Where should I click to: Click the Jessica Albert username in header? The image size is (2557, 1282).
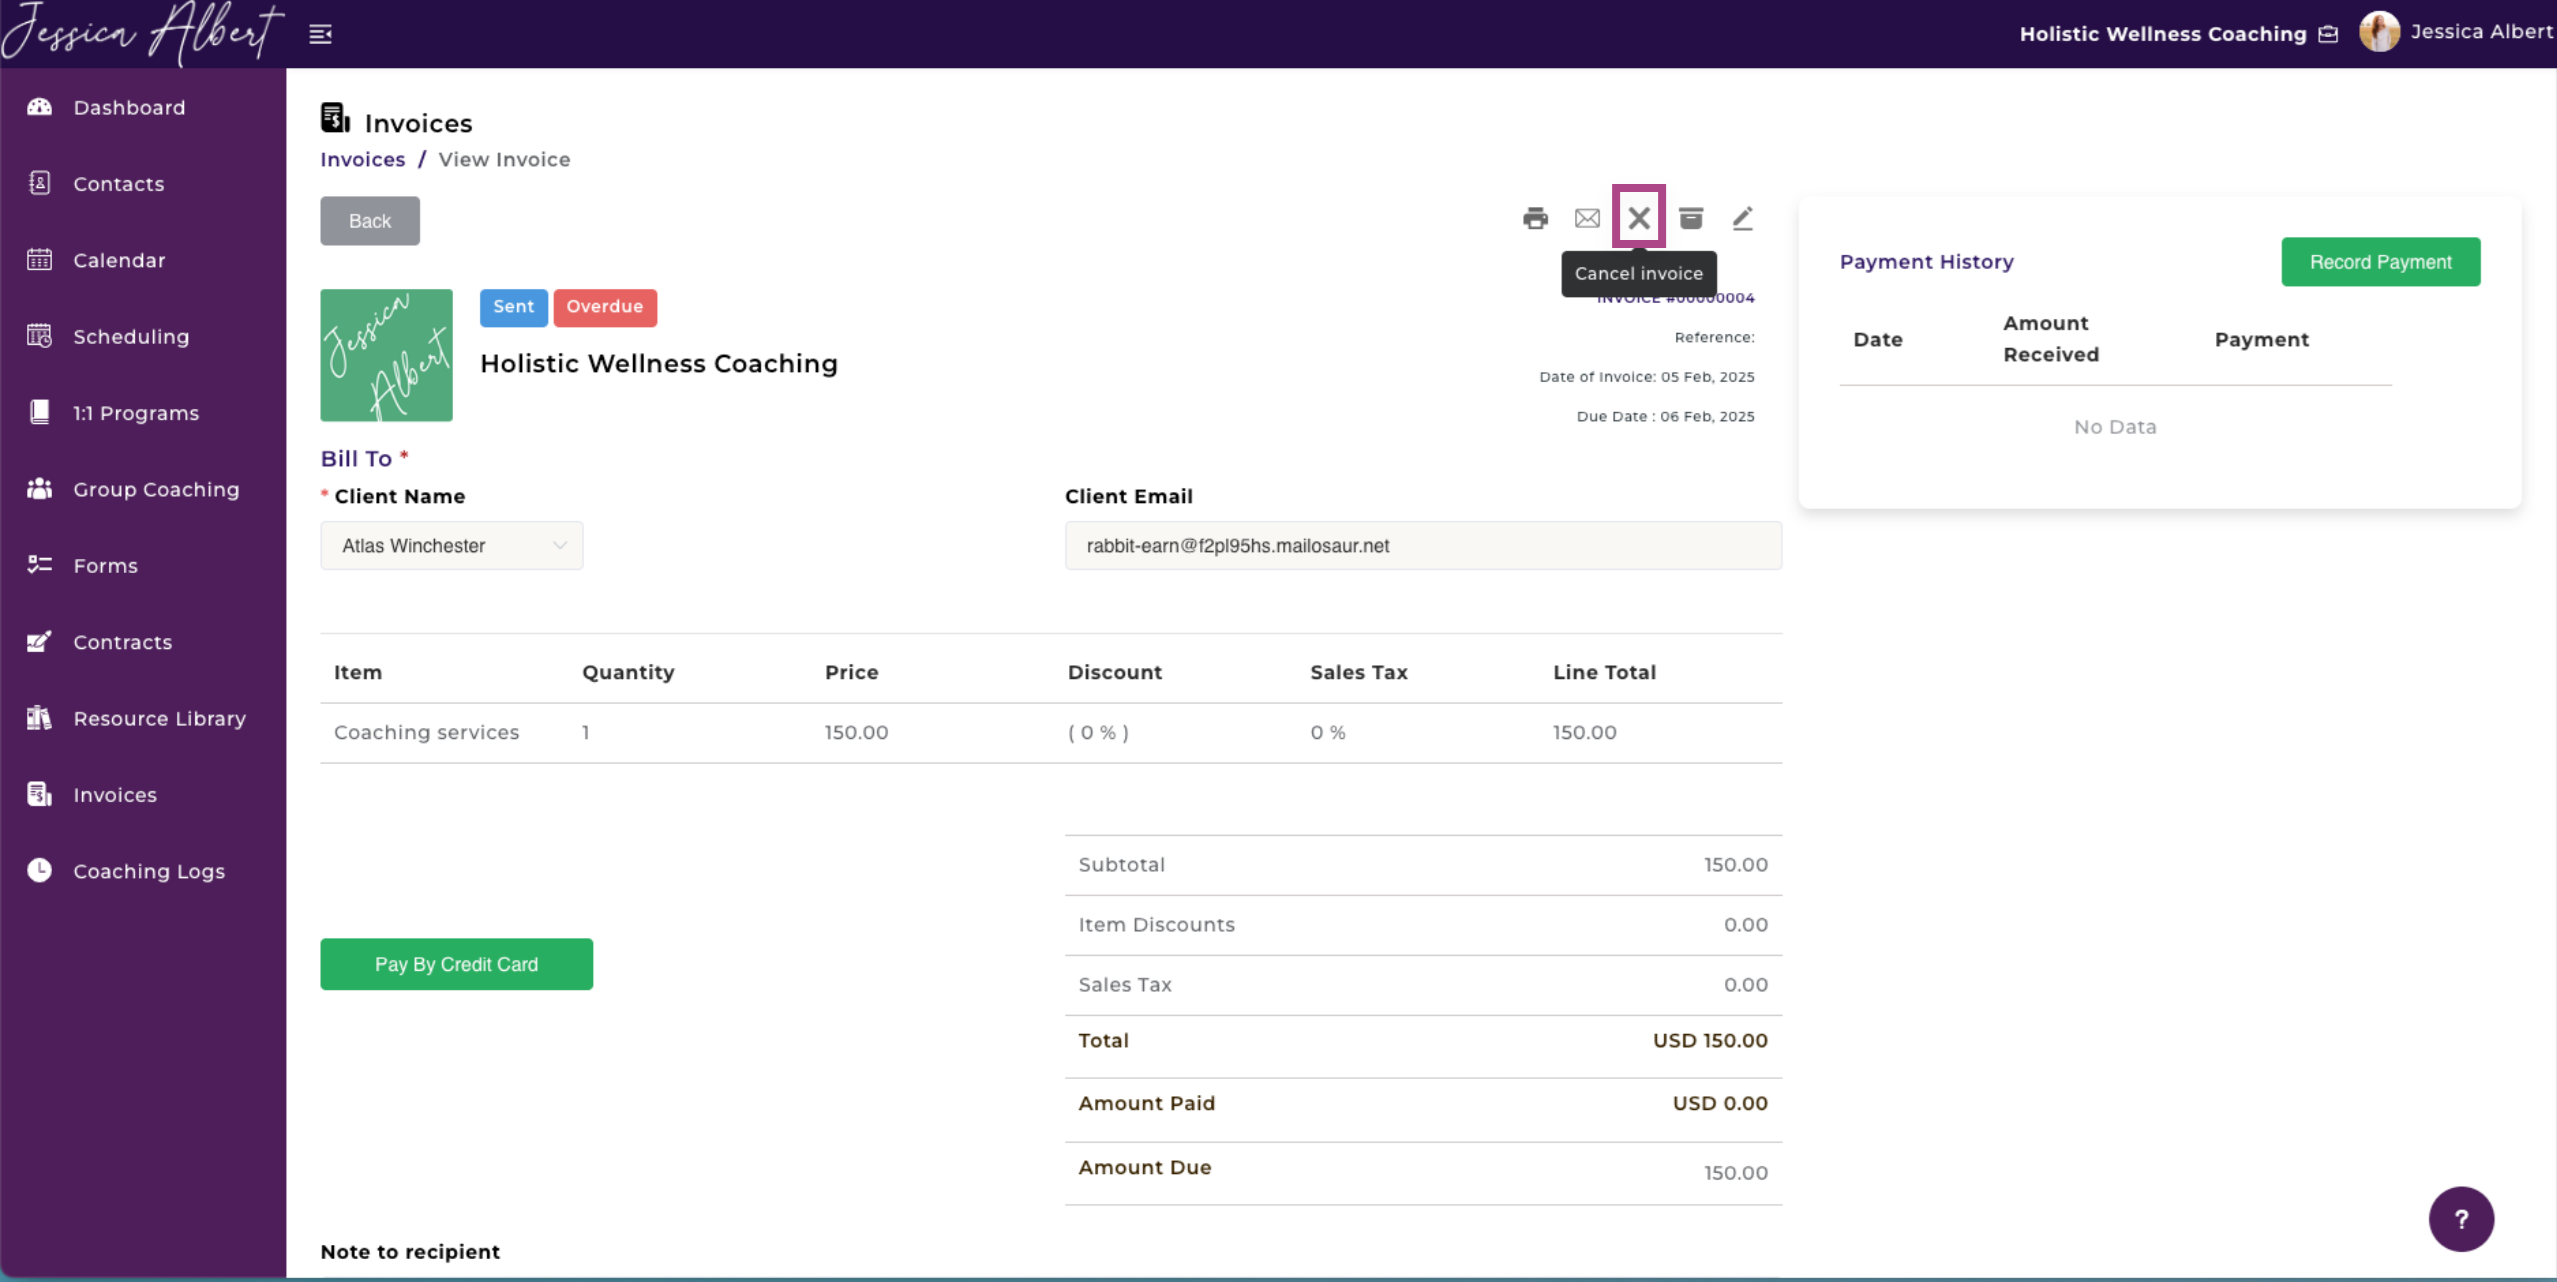tap(2482, 32)
